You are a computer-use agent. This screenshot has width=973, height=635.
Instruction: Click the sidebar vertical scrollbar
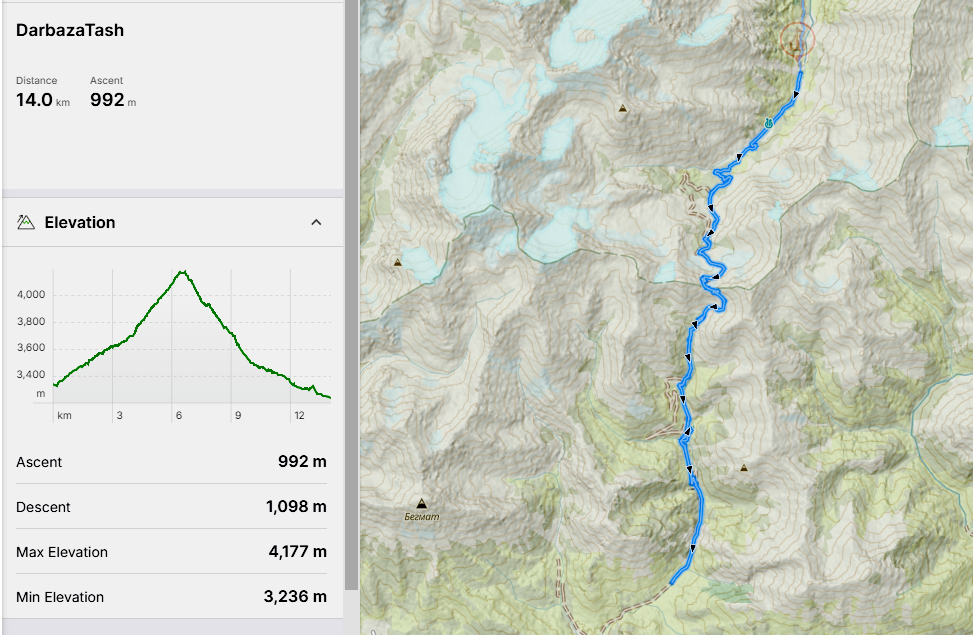tap(350, 300)
